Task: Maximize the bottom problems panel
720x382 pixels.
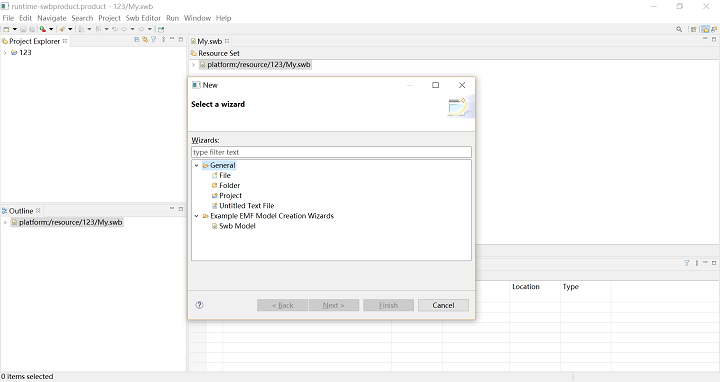Action: click(x=714, y=263)
